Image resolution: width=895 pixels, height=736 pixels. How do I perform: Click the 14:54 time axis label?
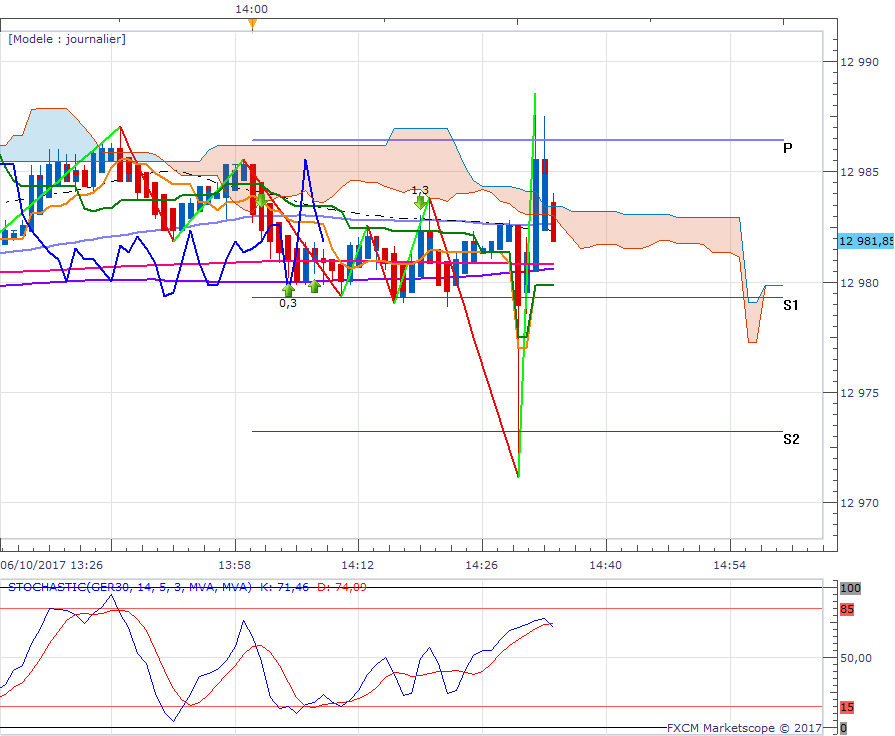[x=729, y=565]
